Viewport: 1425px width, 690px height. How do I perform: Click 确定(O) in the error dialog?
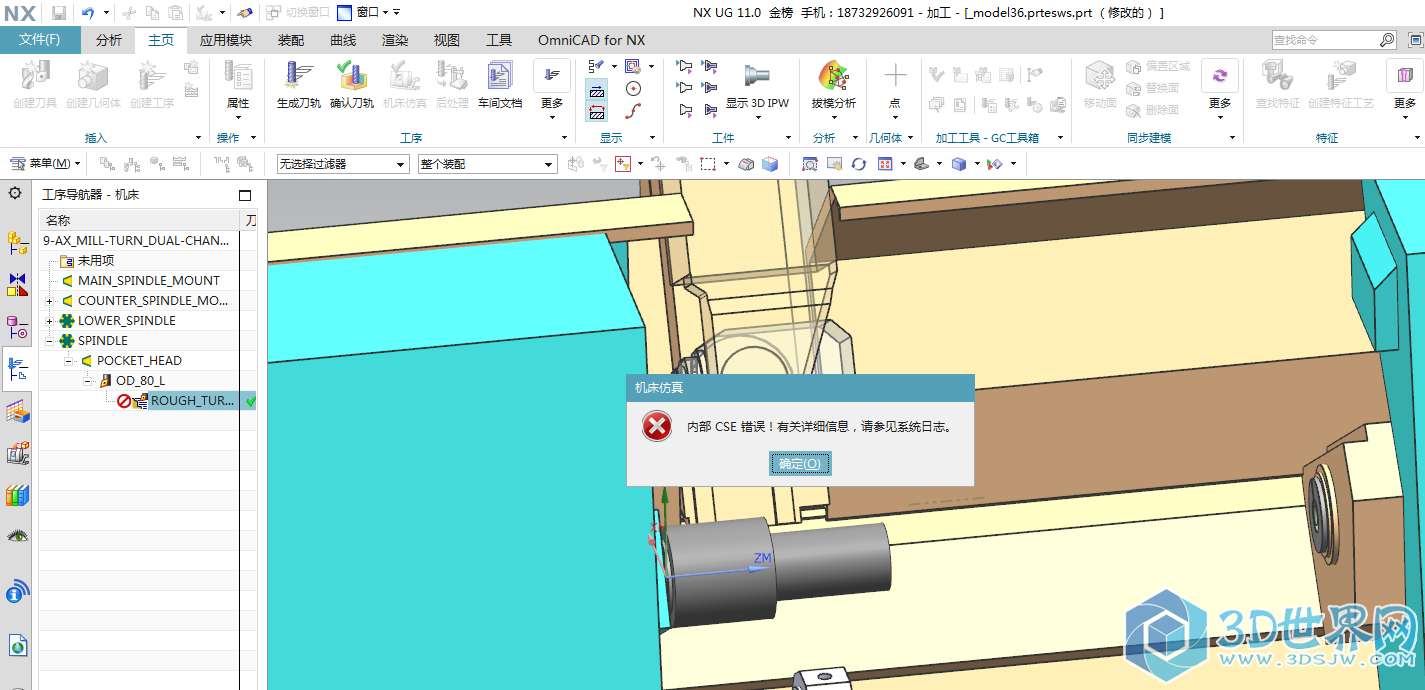[x=800, y=464]
